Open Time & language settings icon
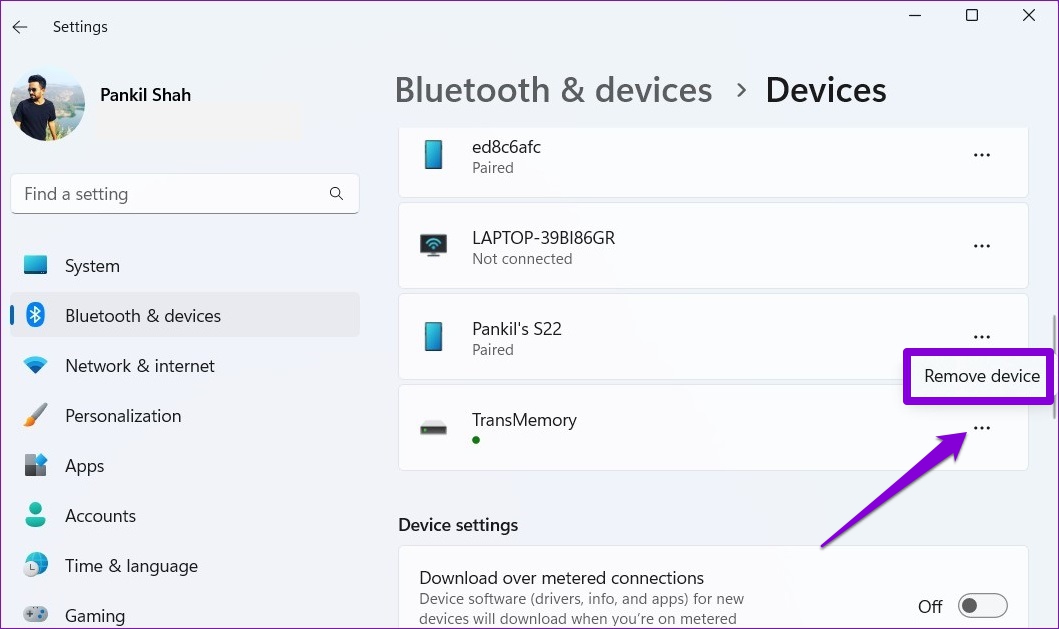The width and height of the screenshot is (1059, 629). click(36, 565)
